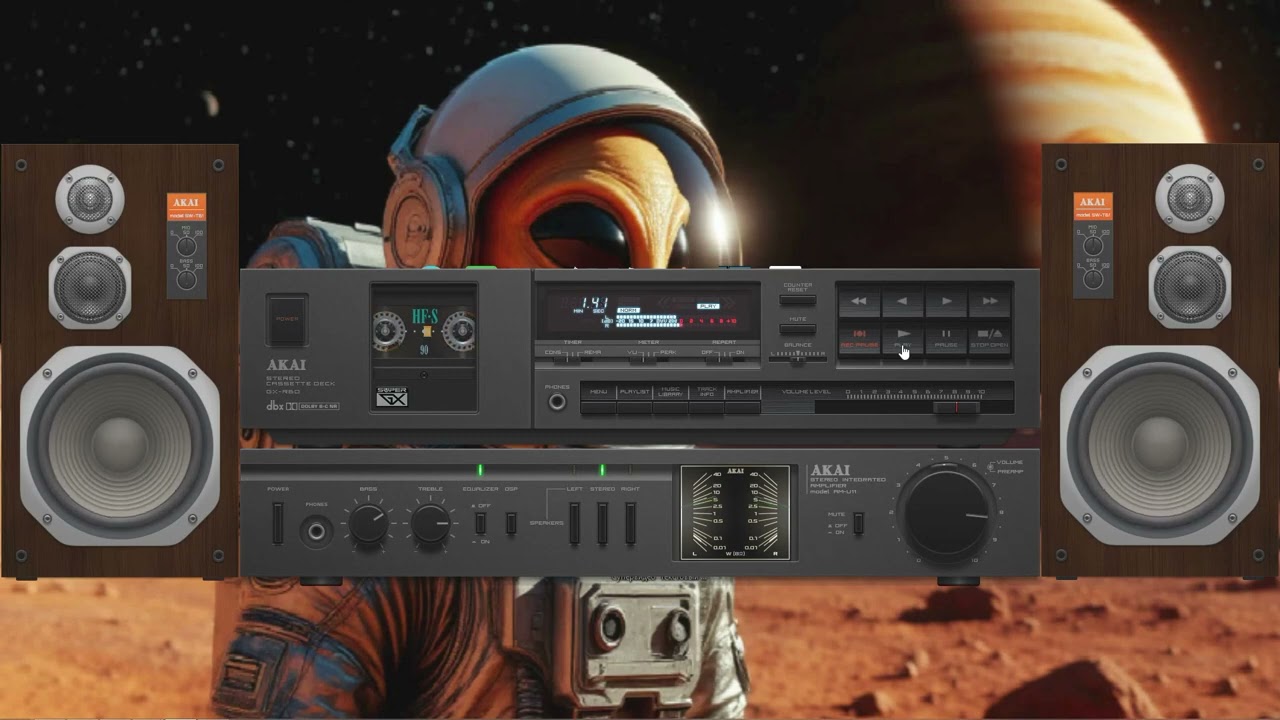
Task: Click the right speaker midrange driver
Action: click(1190, 287)
